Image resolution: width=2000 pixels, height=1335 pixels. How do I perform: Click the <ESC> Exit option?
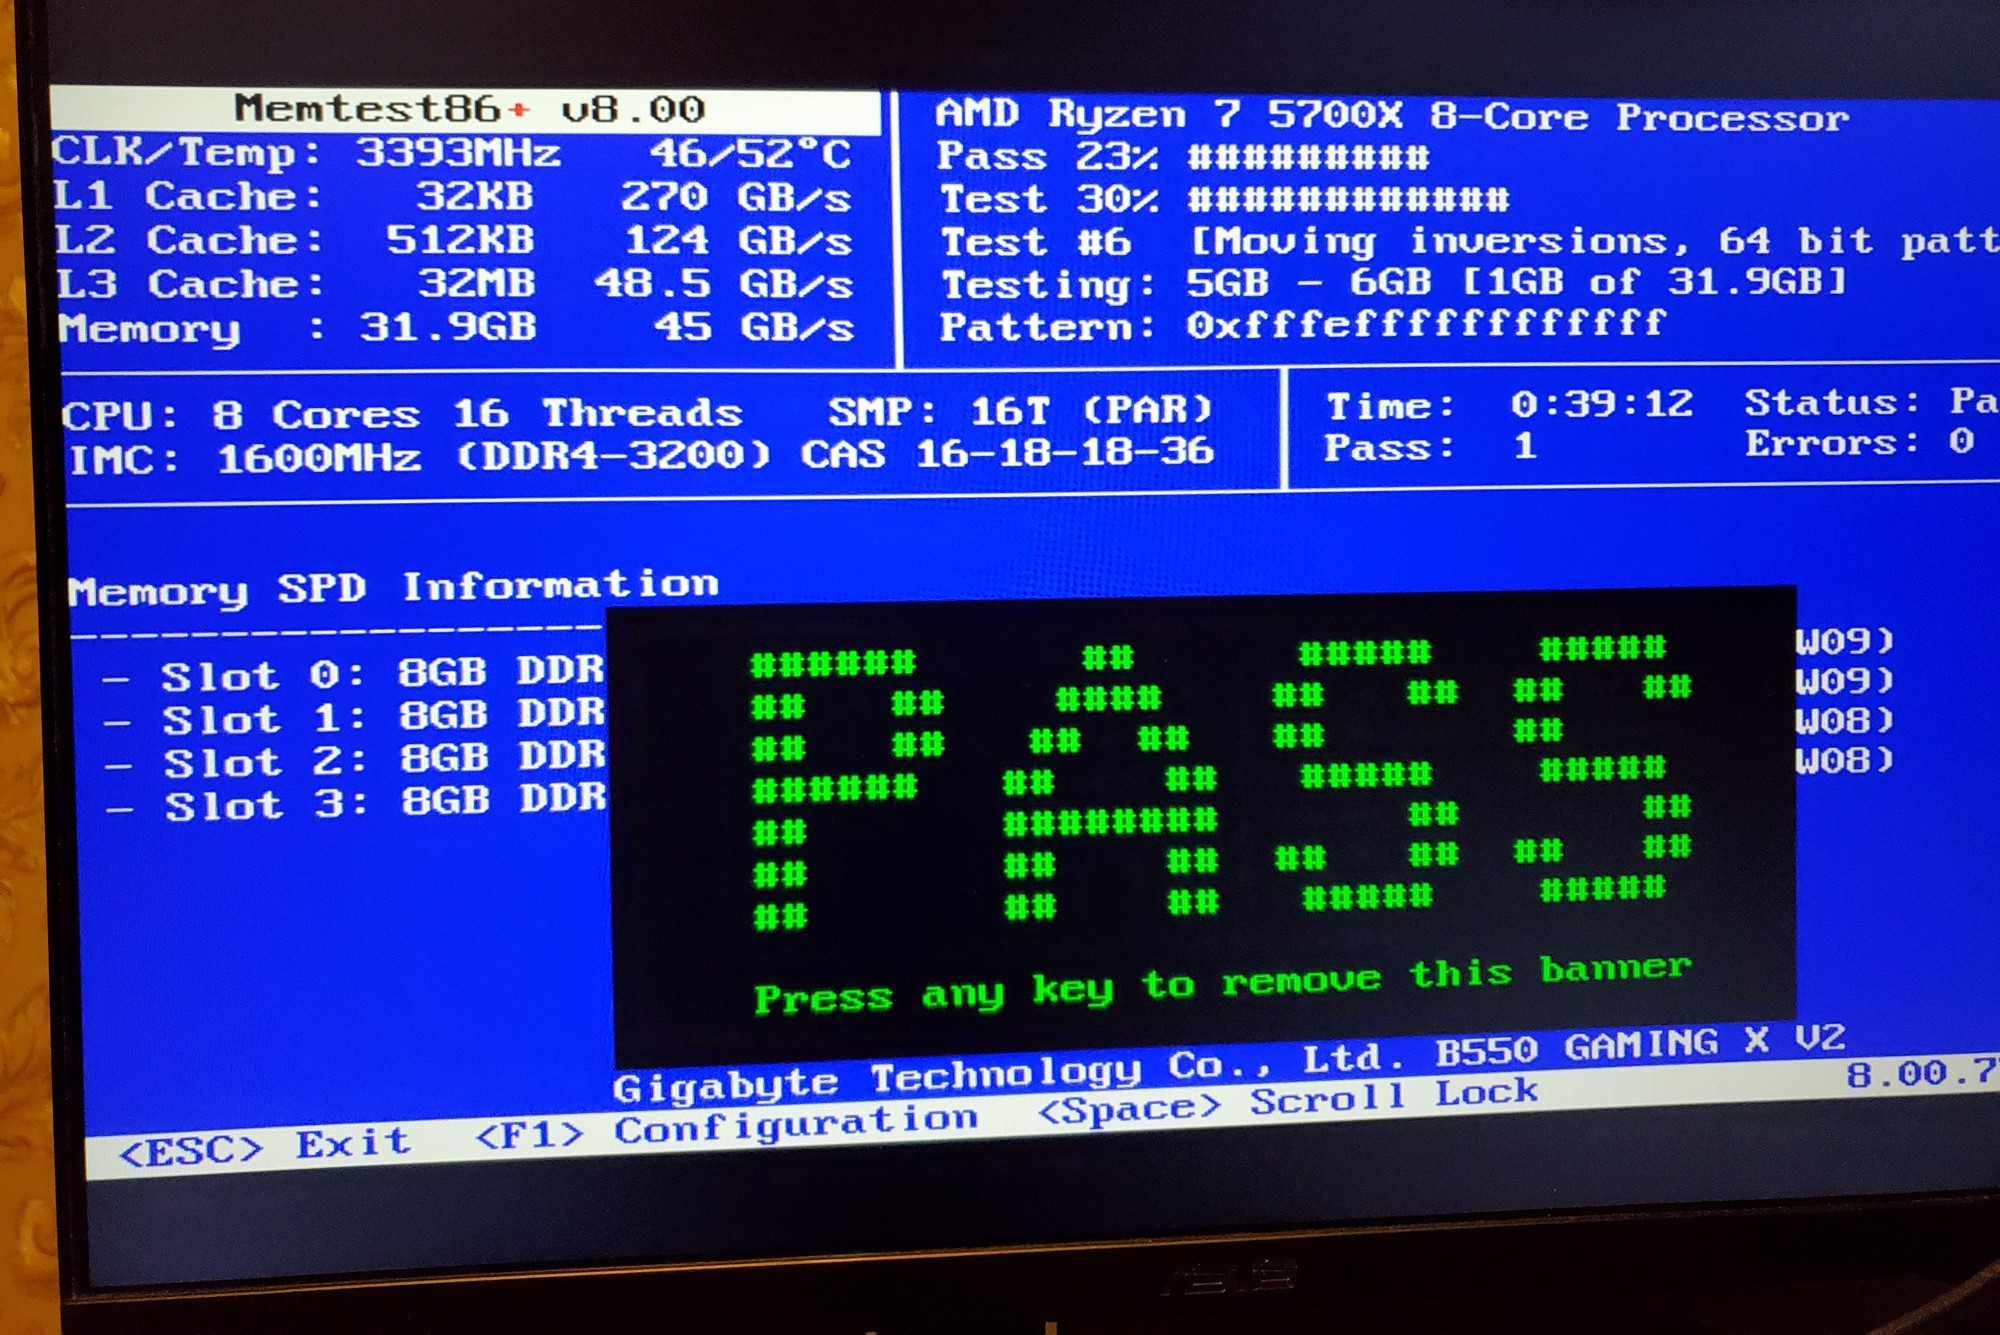coord(264,1147)
